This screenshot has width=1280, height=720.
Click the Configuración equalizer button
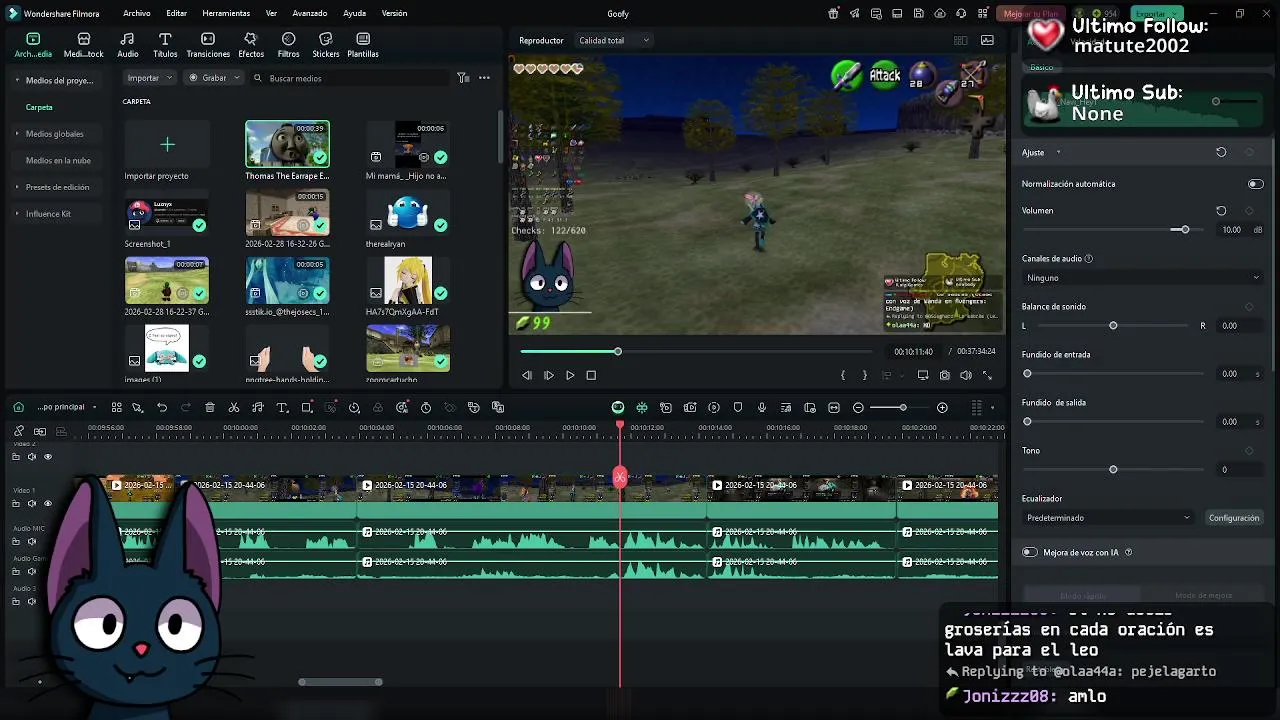[1234, 518]
